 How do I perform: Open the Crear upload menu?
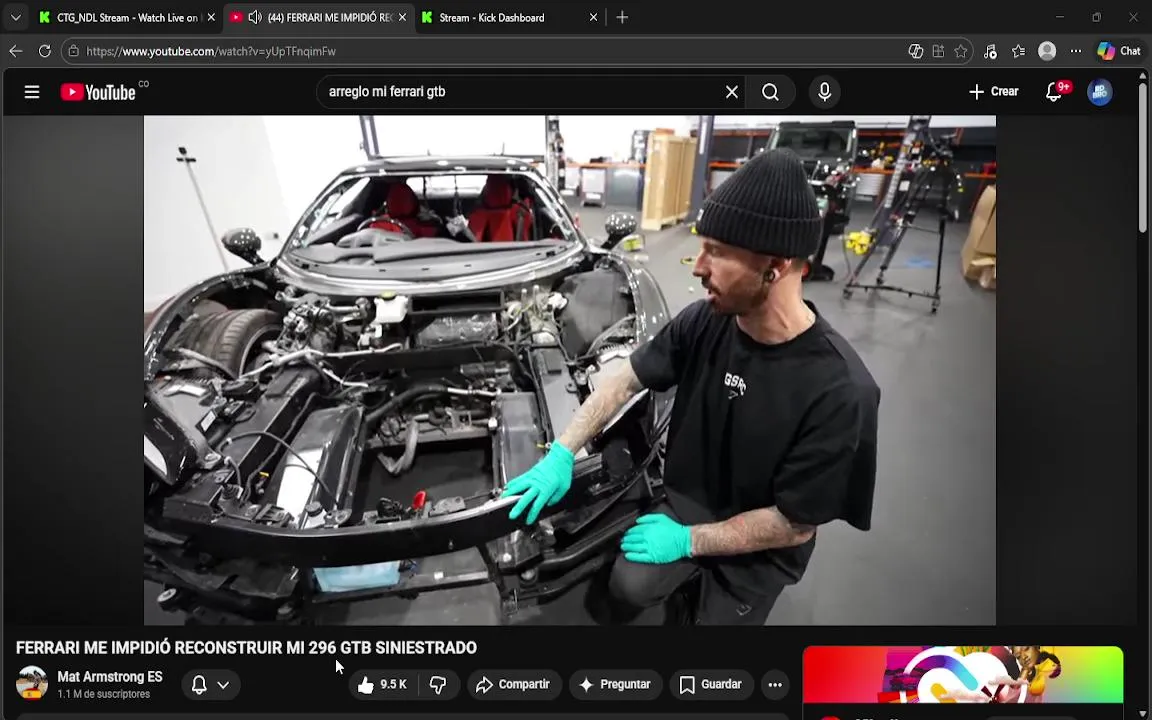[x=993, y=92]
